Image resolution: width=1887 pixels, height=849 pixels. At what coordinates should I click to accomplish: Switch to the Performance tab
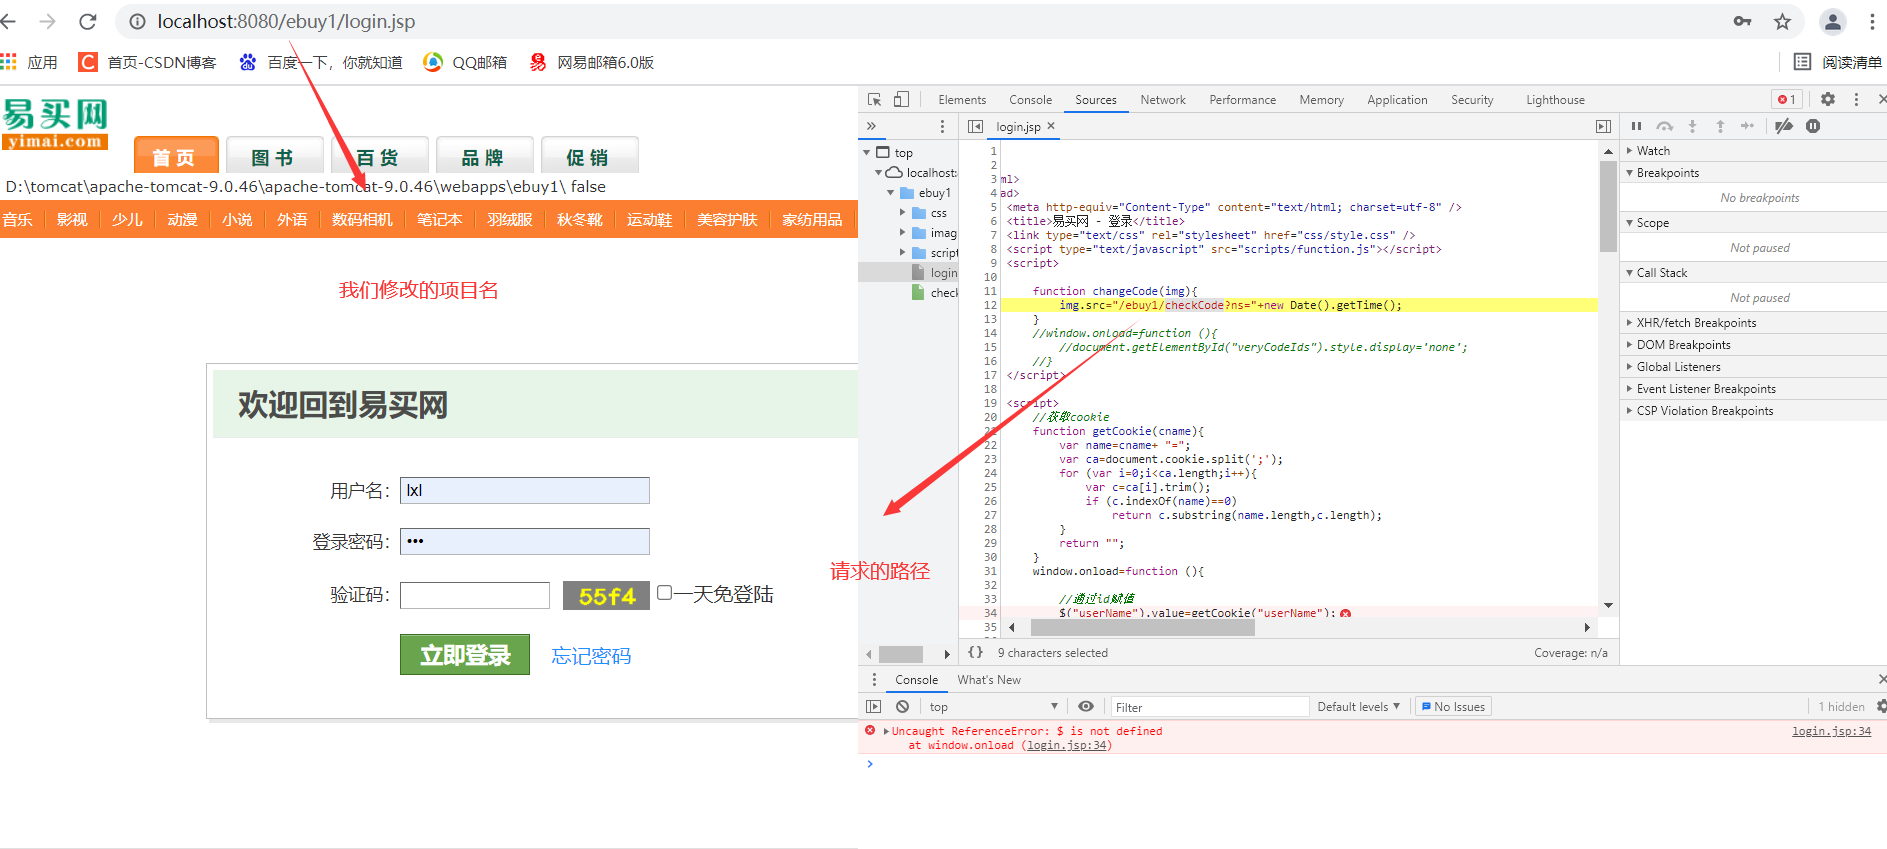1242,100
